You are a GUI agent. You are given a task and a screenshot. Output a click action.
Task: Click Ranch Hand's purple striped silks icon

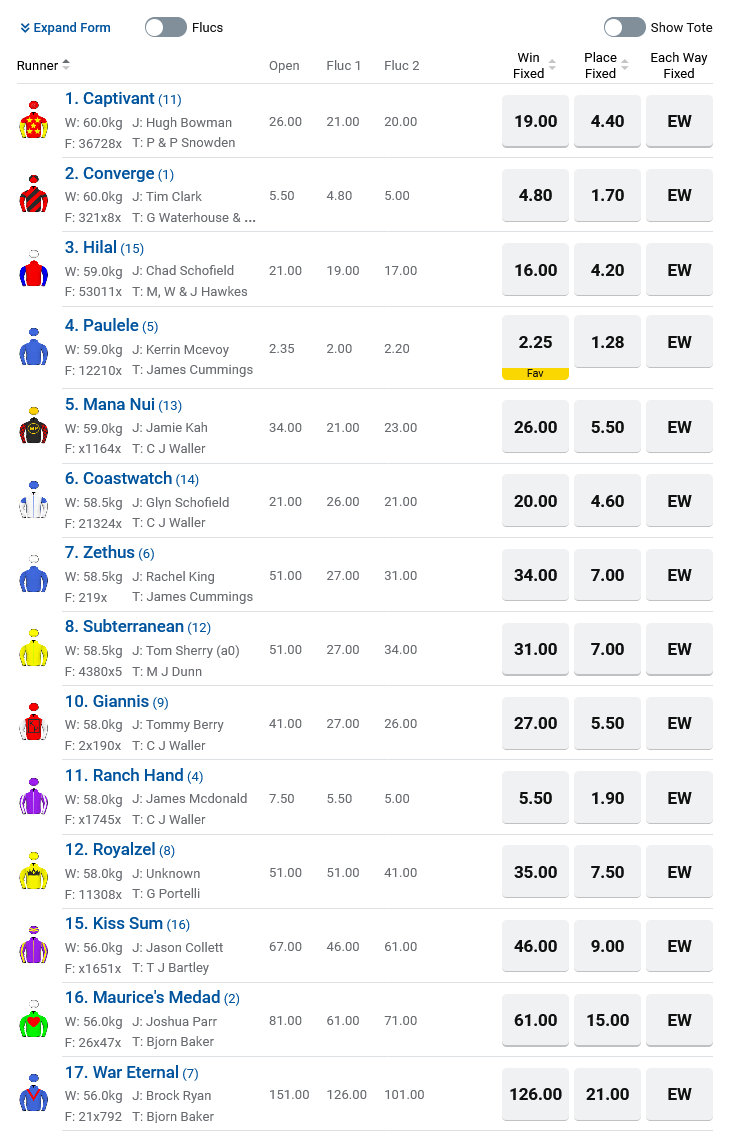click(x=34, y=797)
